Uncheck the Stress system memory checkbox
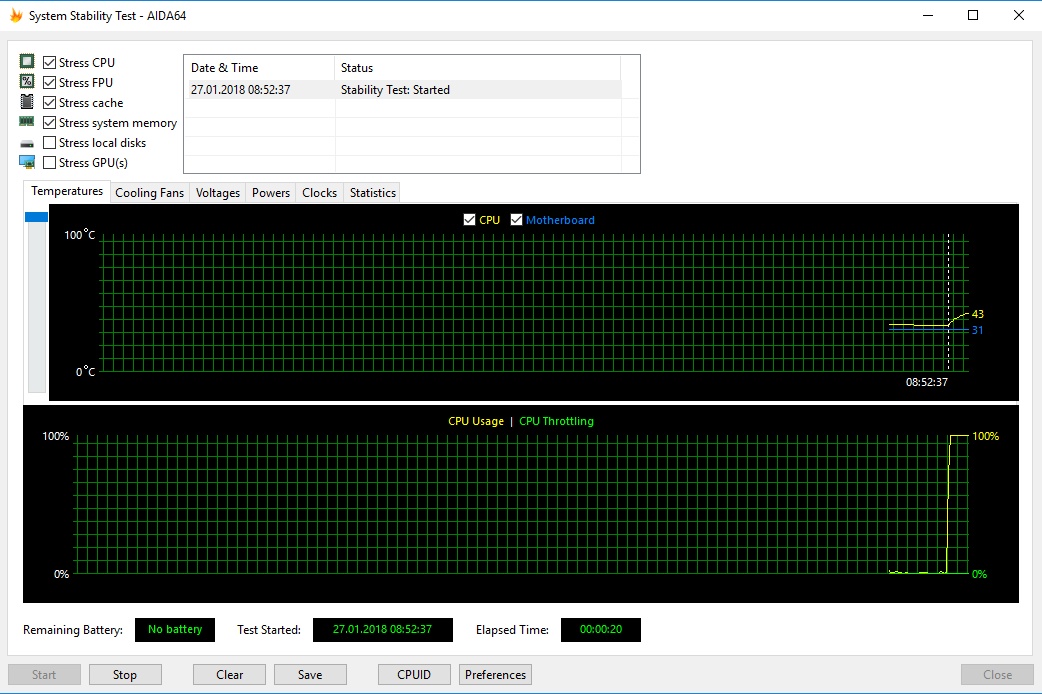 pyautogui.click(x=49, y=122)
